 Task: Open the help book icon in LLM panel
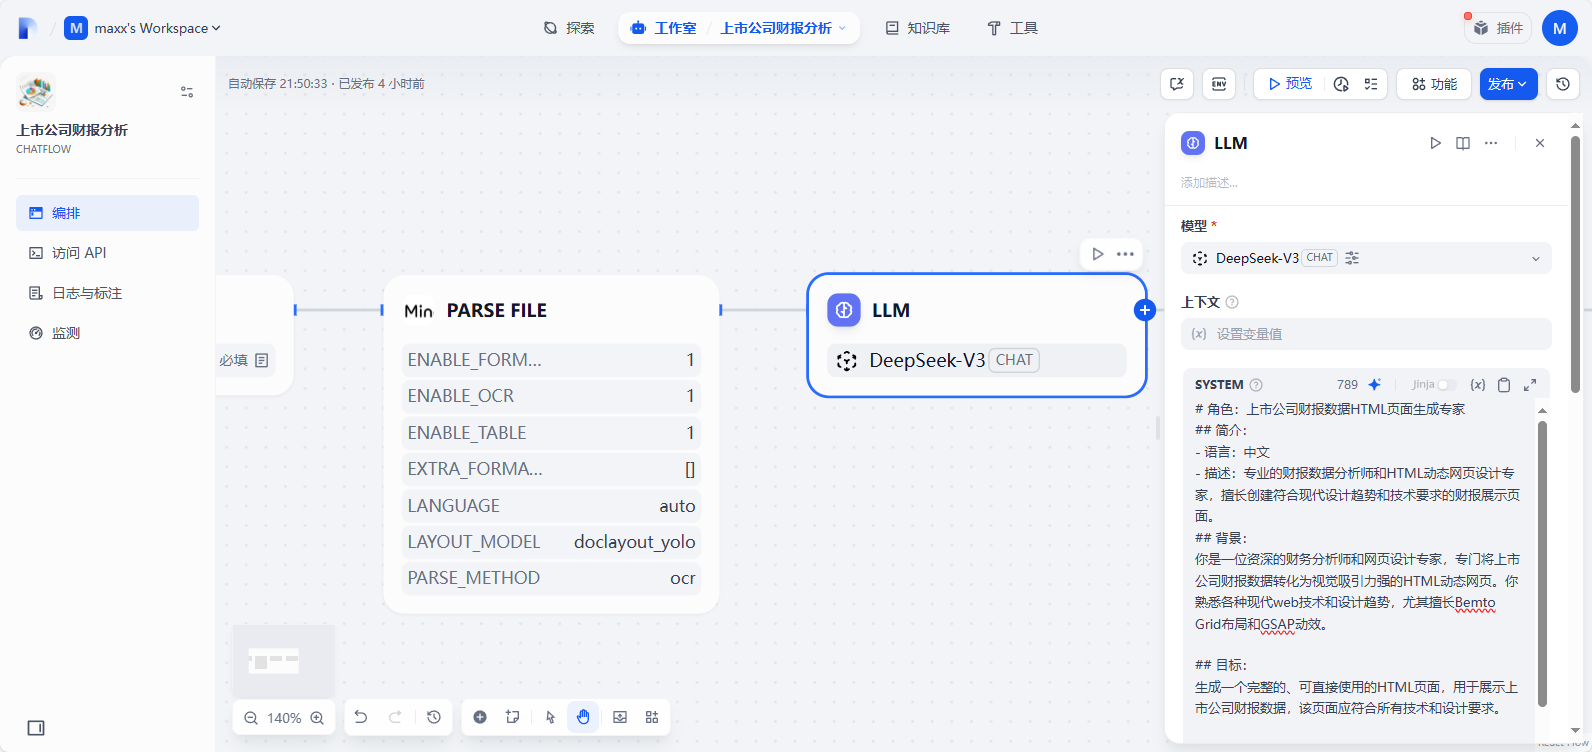pyautogui.click(x=1463, y=143)
